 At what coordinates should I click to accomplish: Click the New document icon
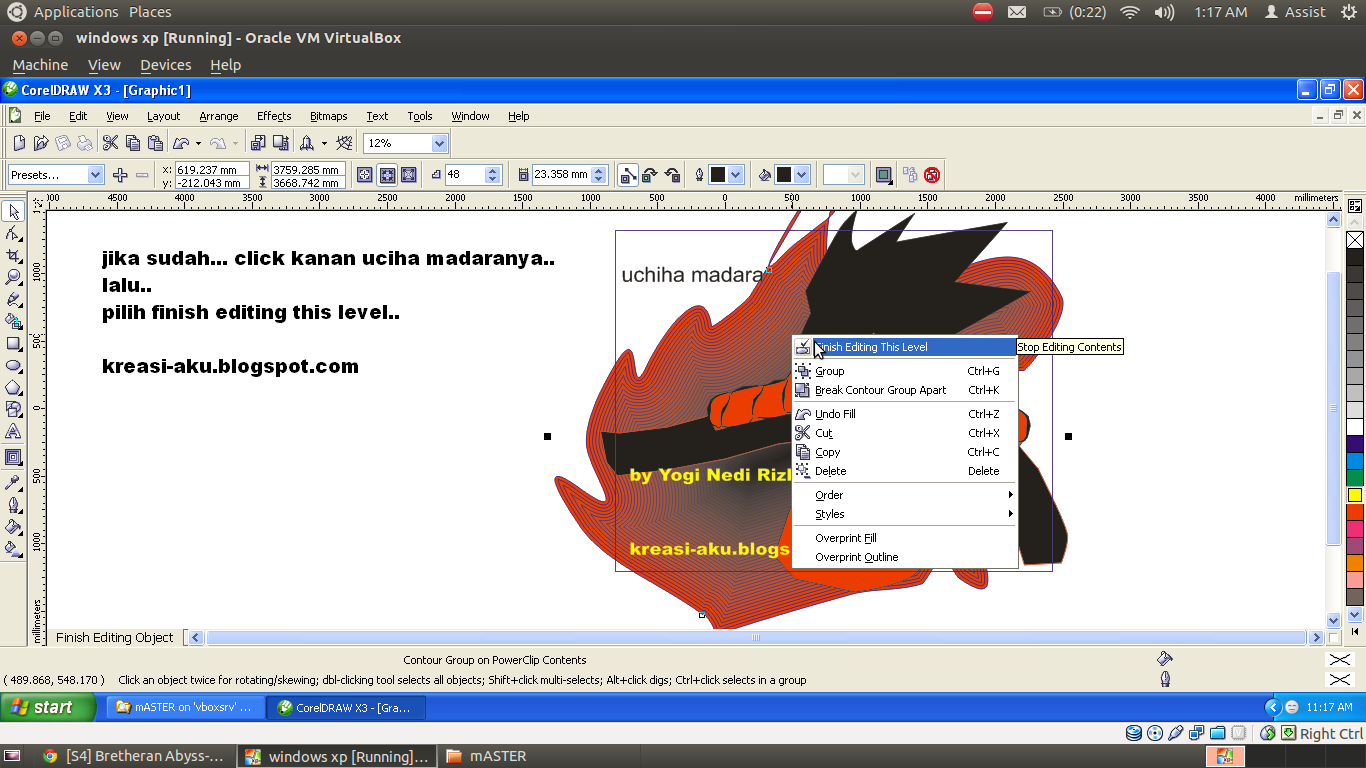pos(19,143)
